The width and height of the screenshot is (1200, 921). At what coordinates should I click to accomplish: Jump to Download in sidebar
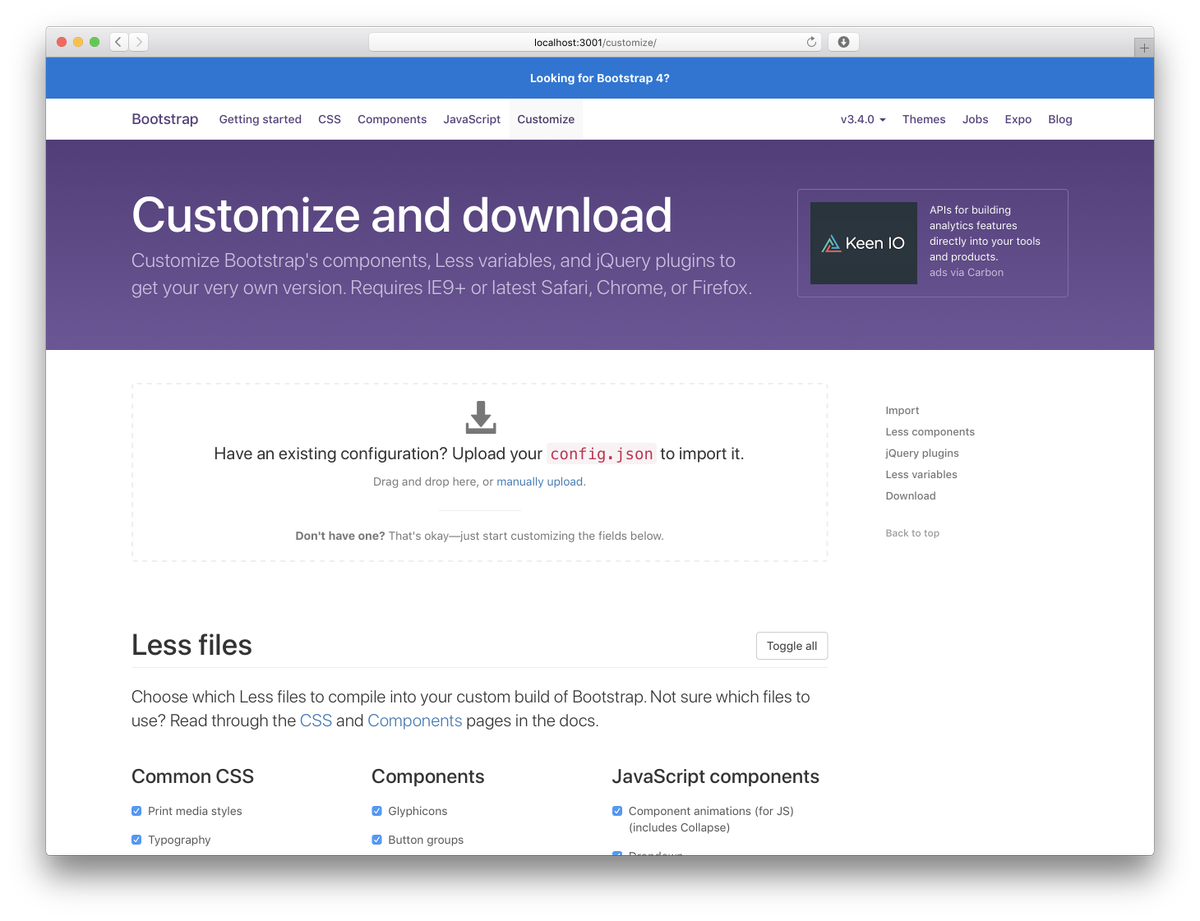click(911, 496)
